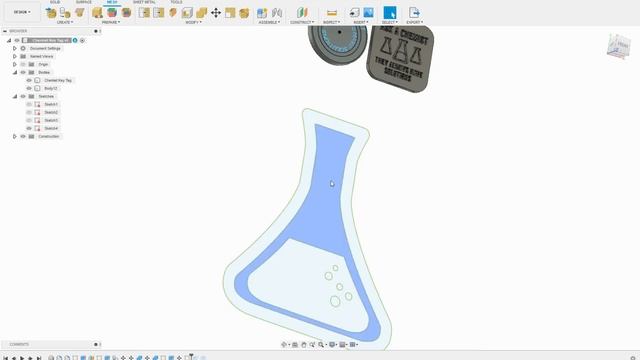This screenshot has height=360, width=640.
Task: Click the Orbit navigation icon
Action: [x=284, y=344]
